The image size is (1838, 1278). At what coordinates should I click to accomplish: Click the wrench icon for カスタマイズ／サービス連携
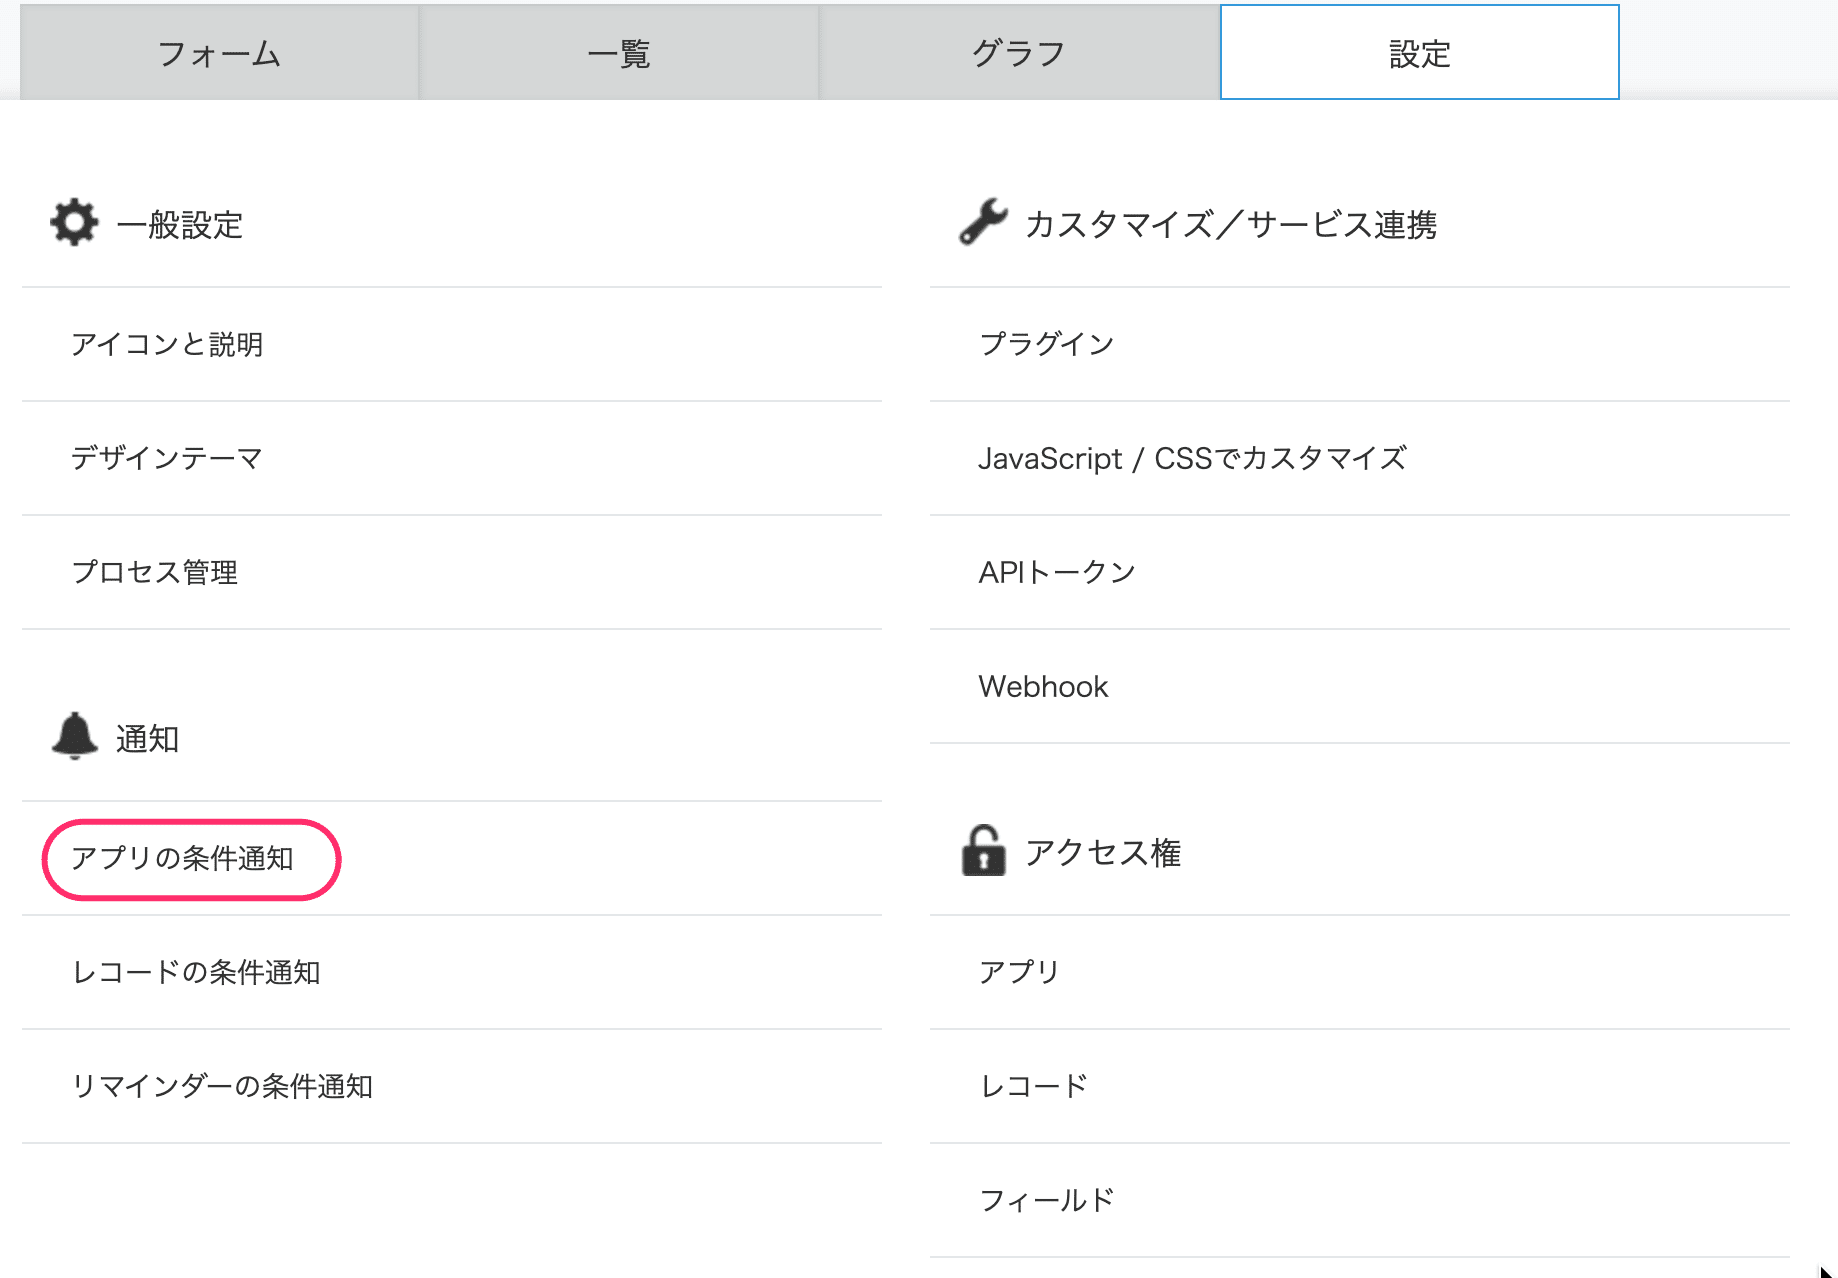point(983,222)
